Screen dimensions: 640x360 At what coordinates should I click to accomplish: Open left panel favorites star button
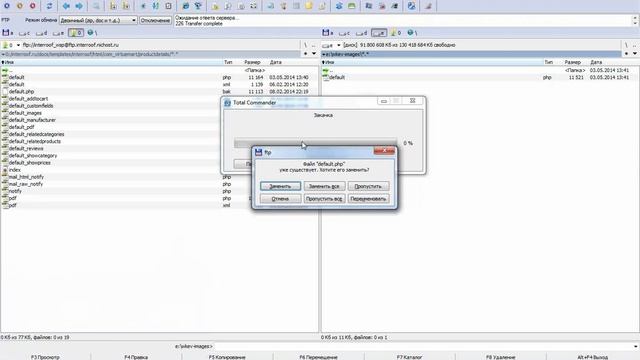[305, 53]
